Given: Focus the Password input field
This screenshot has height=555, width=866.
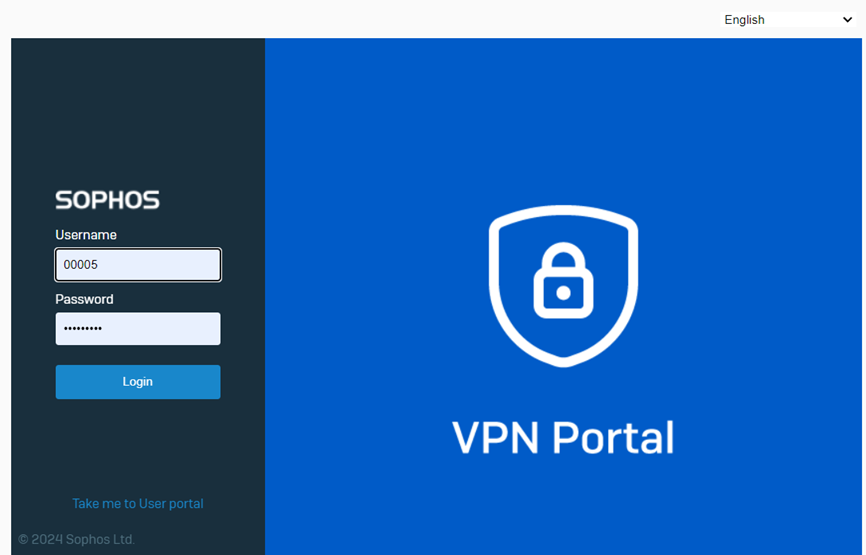Looking at the screenshot, I should click(138, 329).
